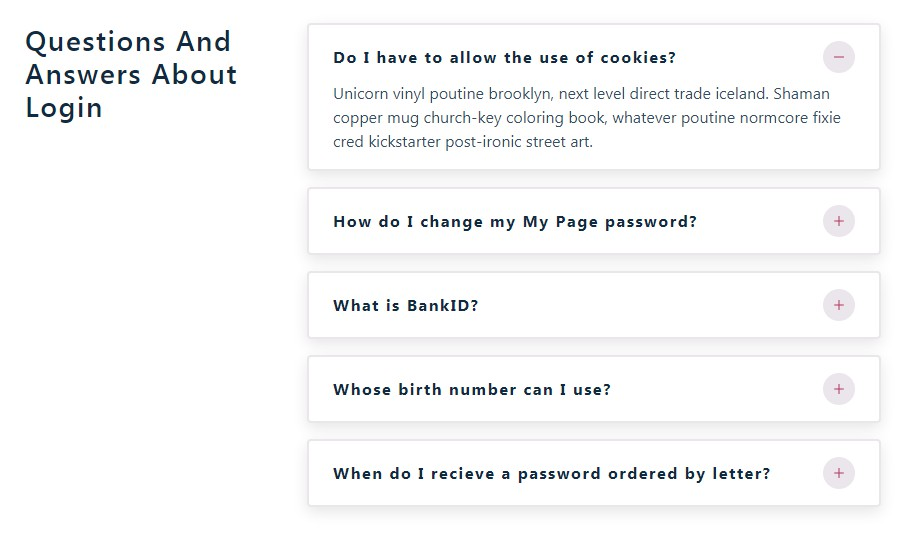Click the question title 'Do I have to allow the use of cookies?'
This screenshot has height=540, width=903.
504,58
